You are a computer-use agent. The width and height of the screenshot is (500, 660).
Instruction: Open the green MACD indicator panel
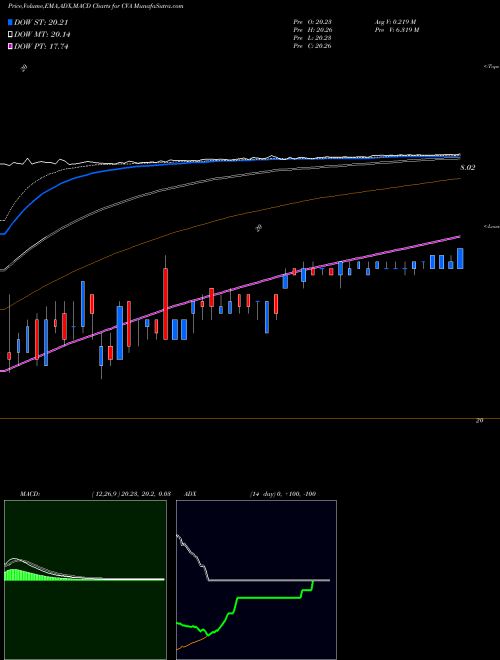[x=85, y=580]
